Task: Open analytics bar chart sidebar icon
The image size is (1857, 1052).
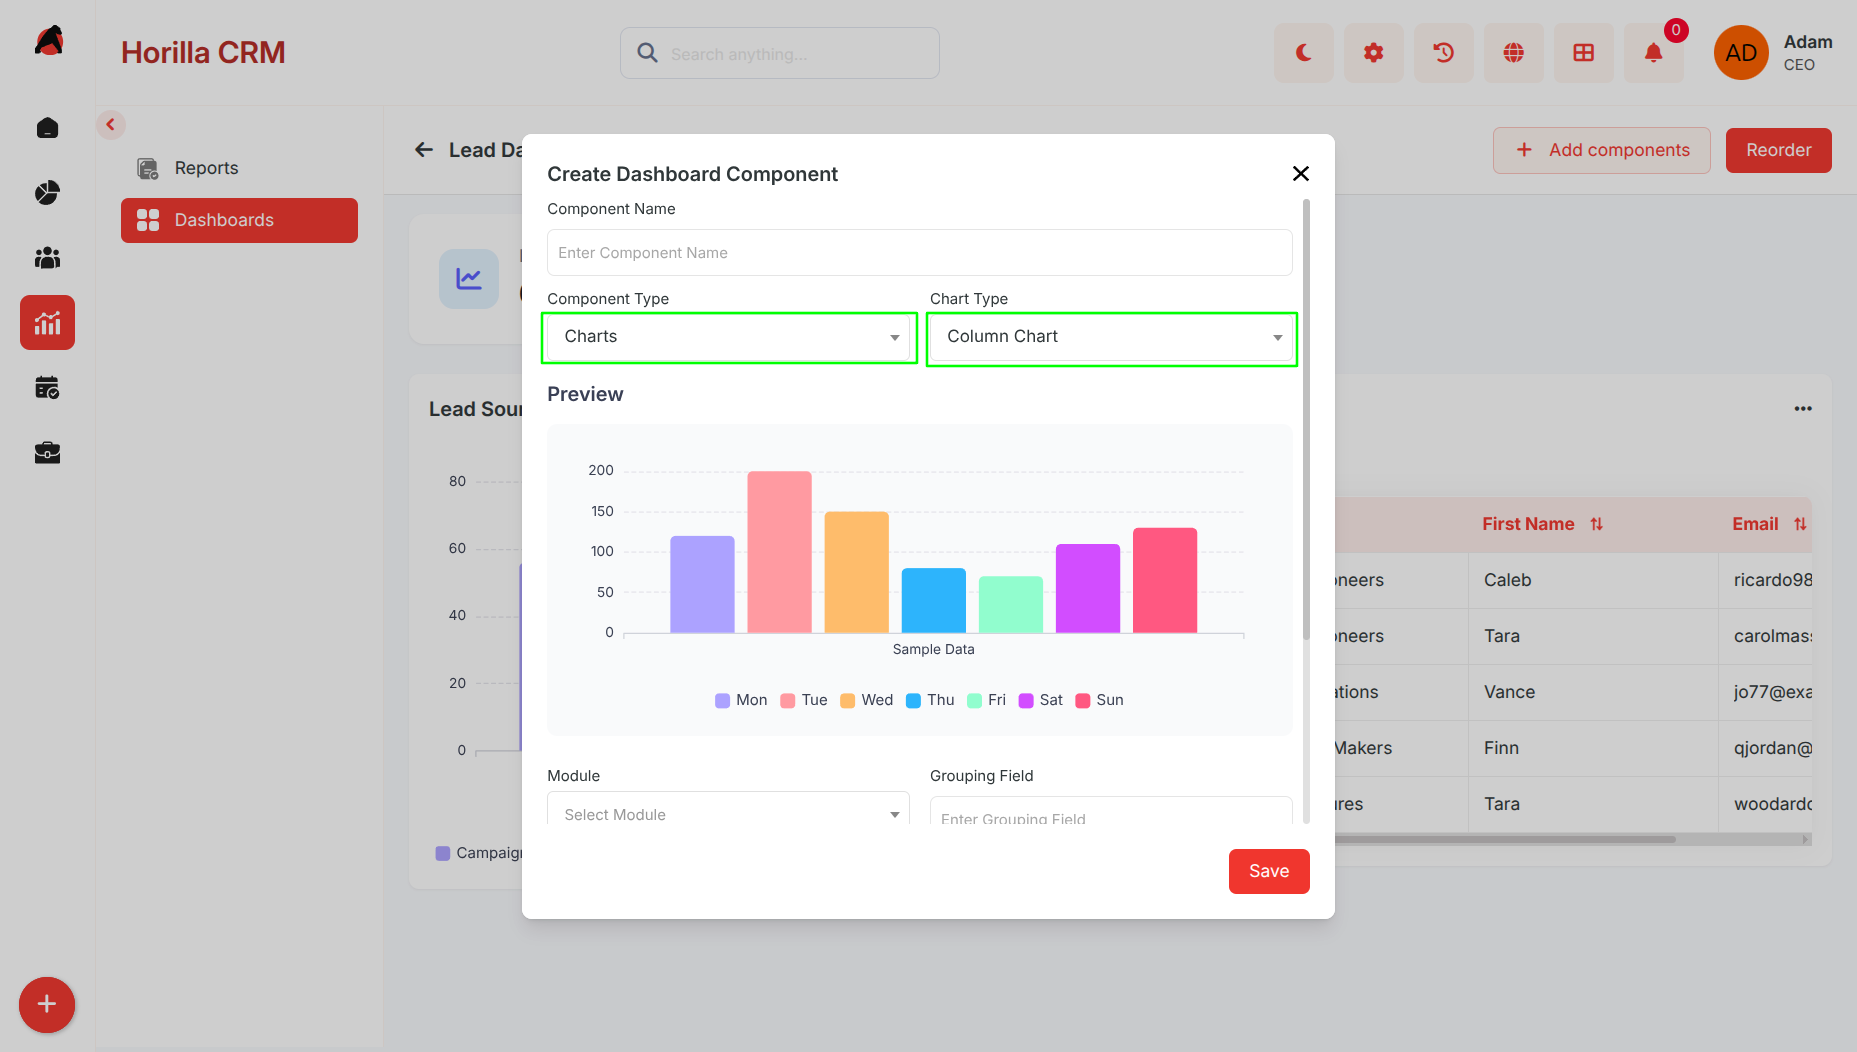Action: [x=47, y=323]
